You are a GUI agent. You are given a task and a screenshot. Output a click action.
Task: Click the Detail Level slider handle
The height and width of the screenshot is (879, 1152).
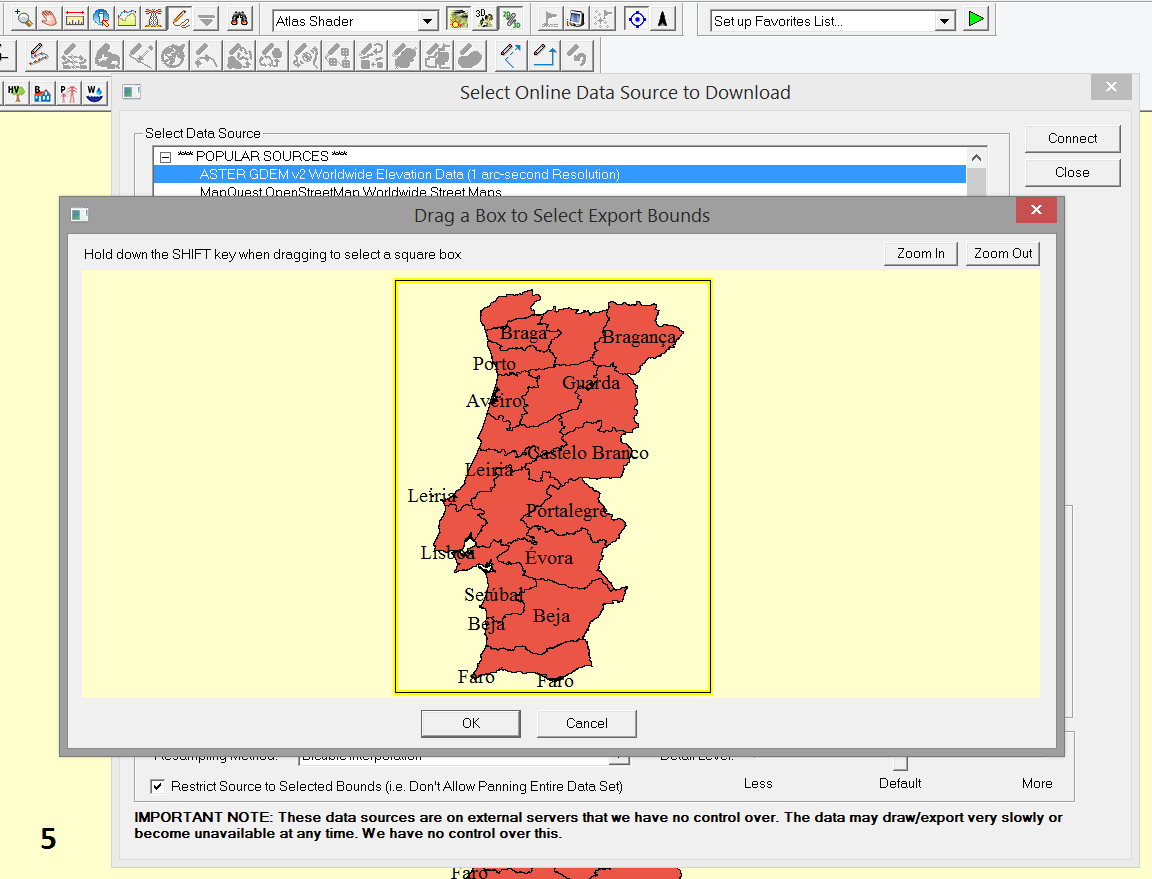(x=901, y=763)
